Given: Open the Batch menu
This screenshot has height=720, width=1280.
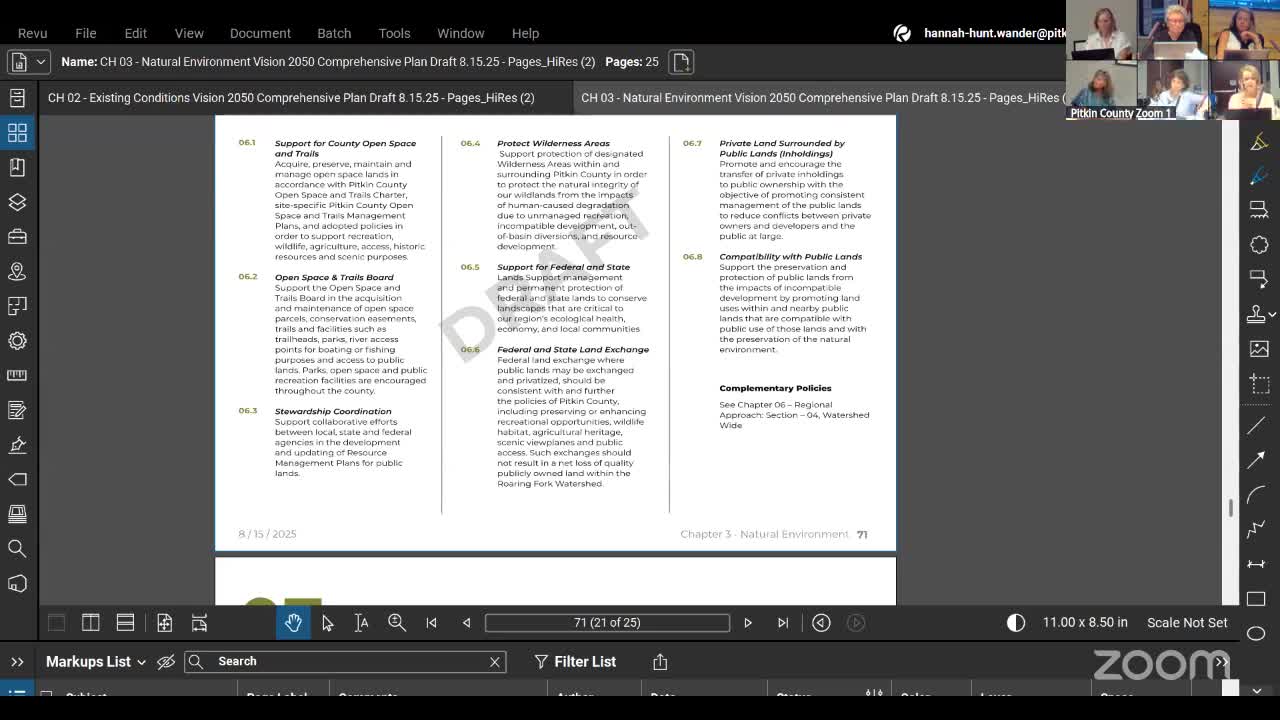Looking at the screenshot, I should (334, 33).
